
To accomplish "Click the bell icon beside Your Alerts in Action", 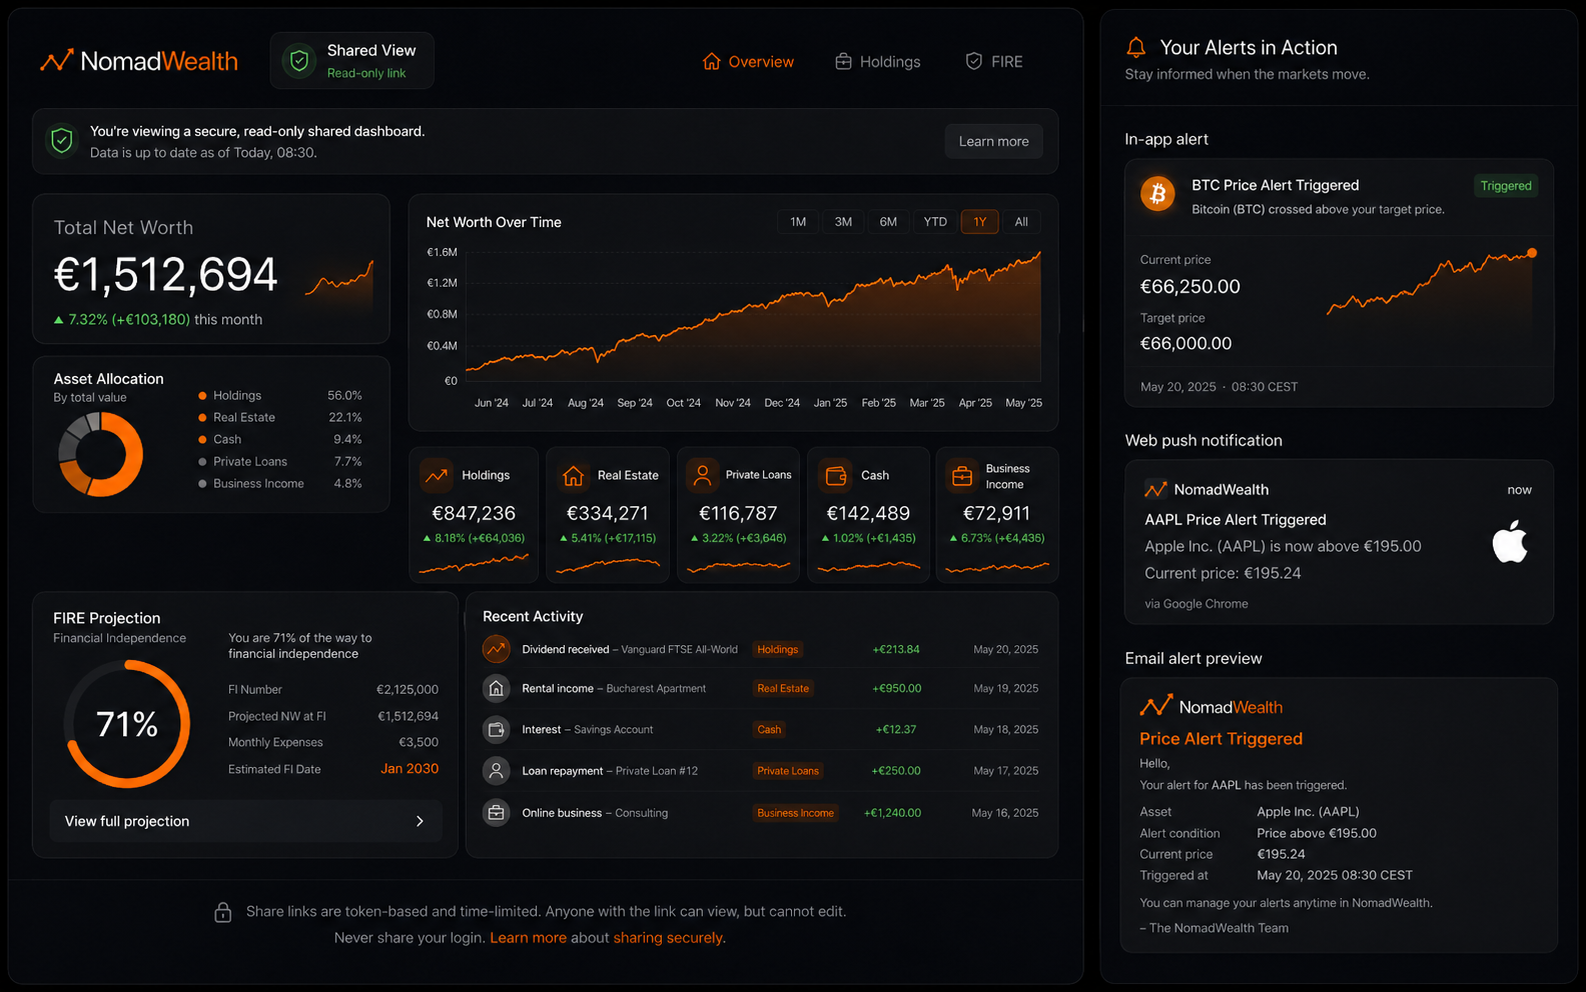I will coord(1136,47).
